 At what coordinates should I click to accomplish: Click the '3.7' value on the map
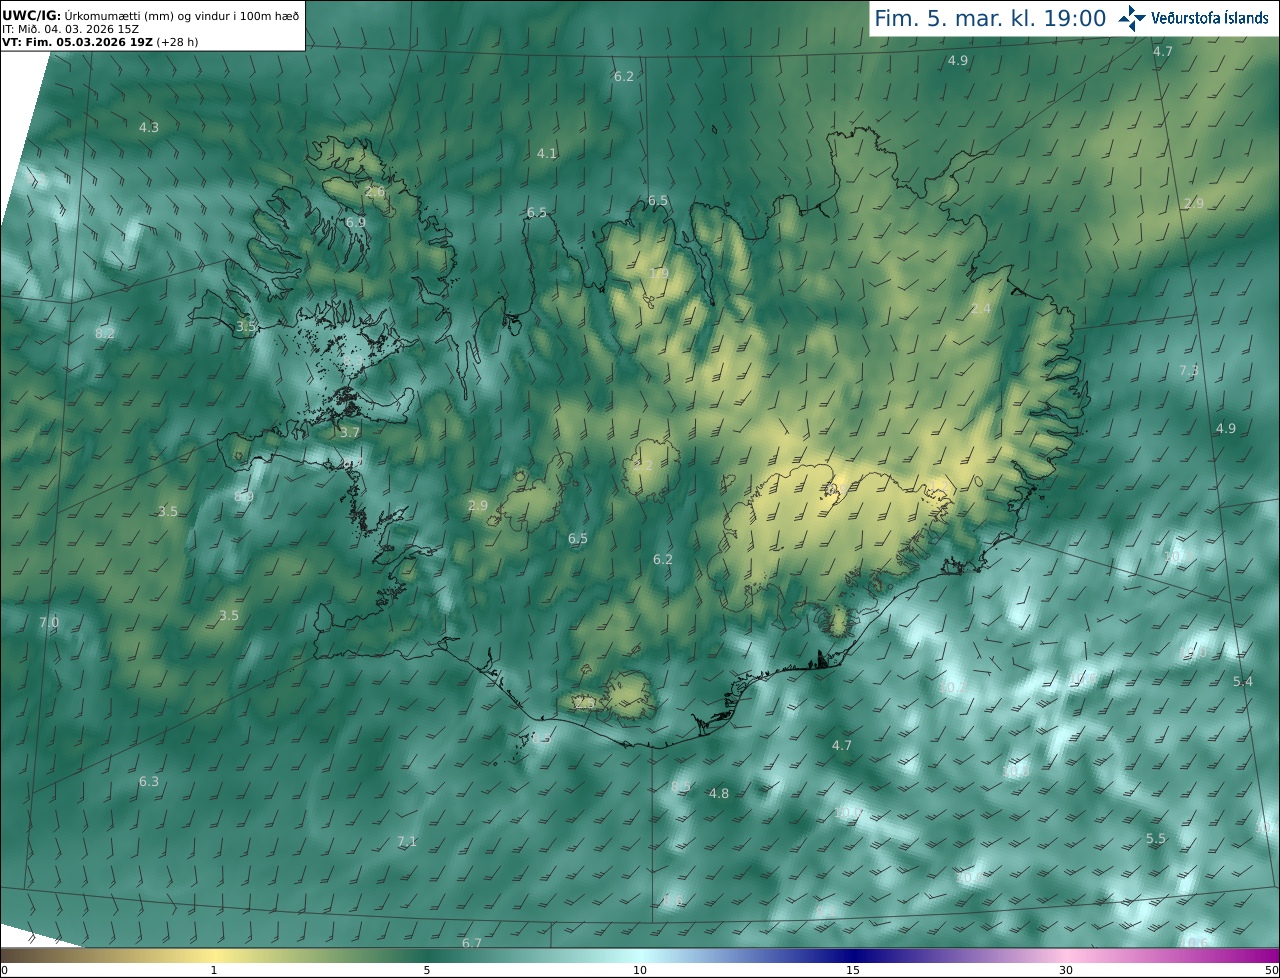click(349, 433)
